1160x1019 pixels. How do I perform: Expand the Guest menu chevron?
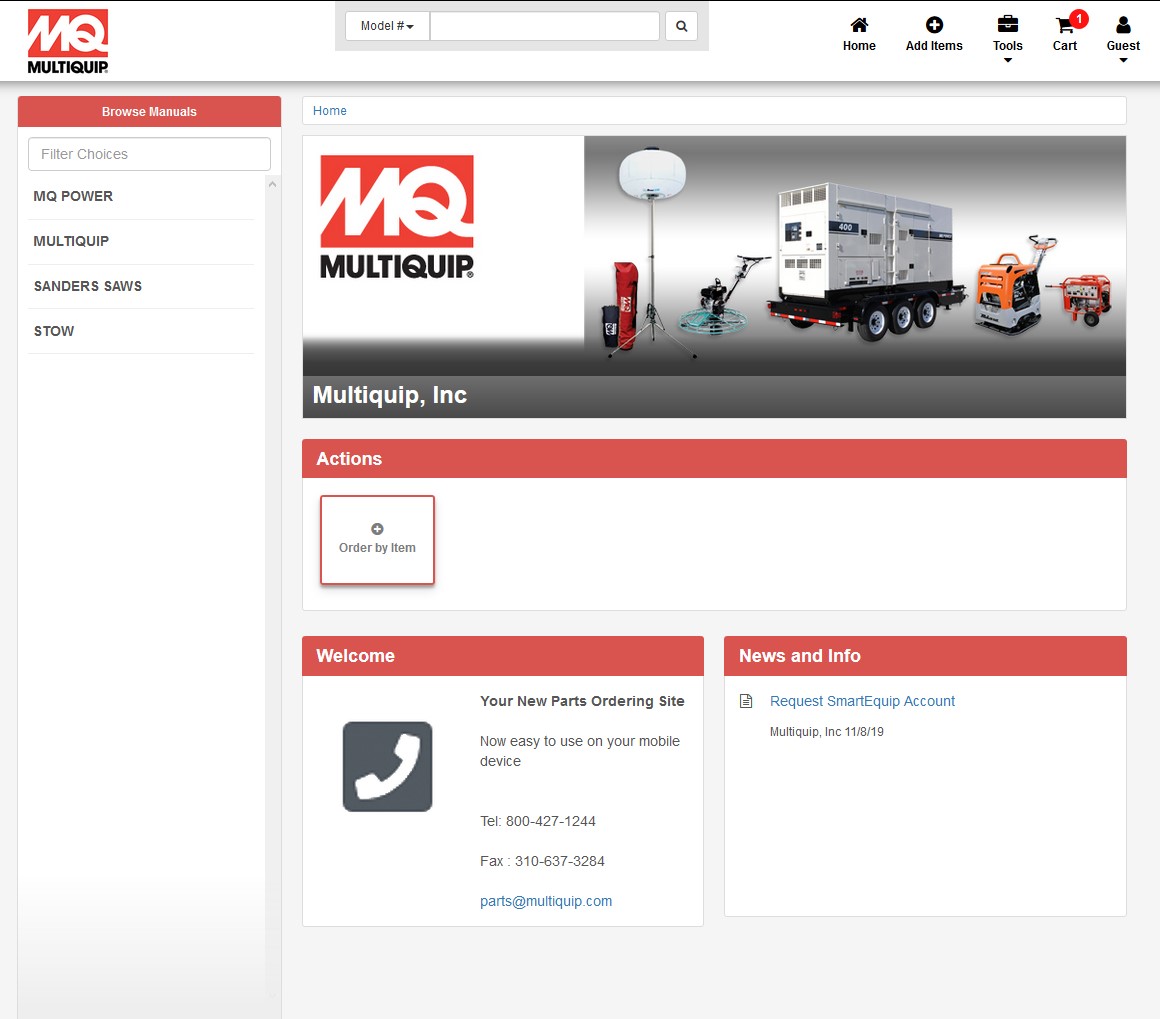click(1123, 60)
